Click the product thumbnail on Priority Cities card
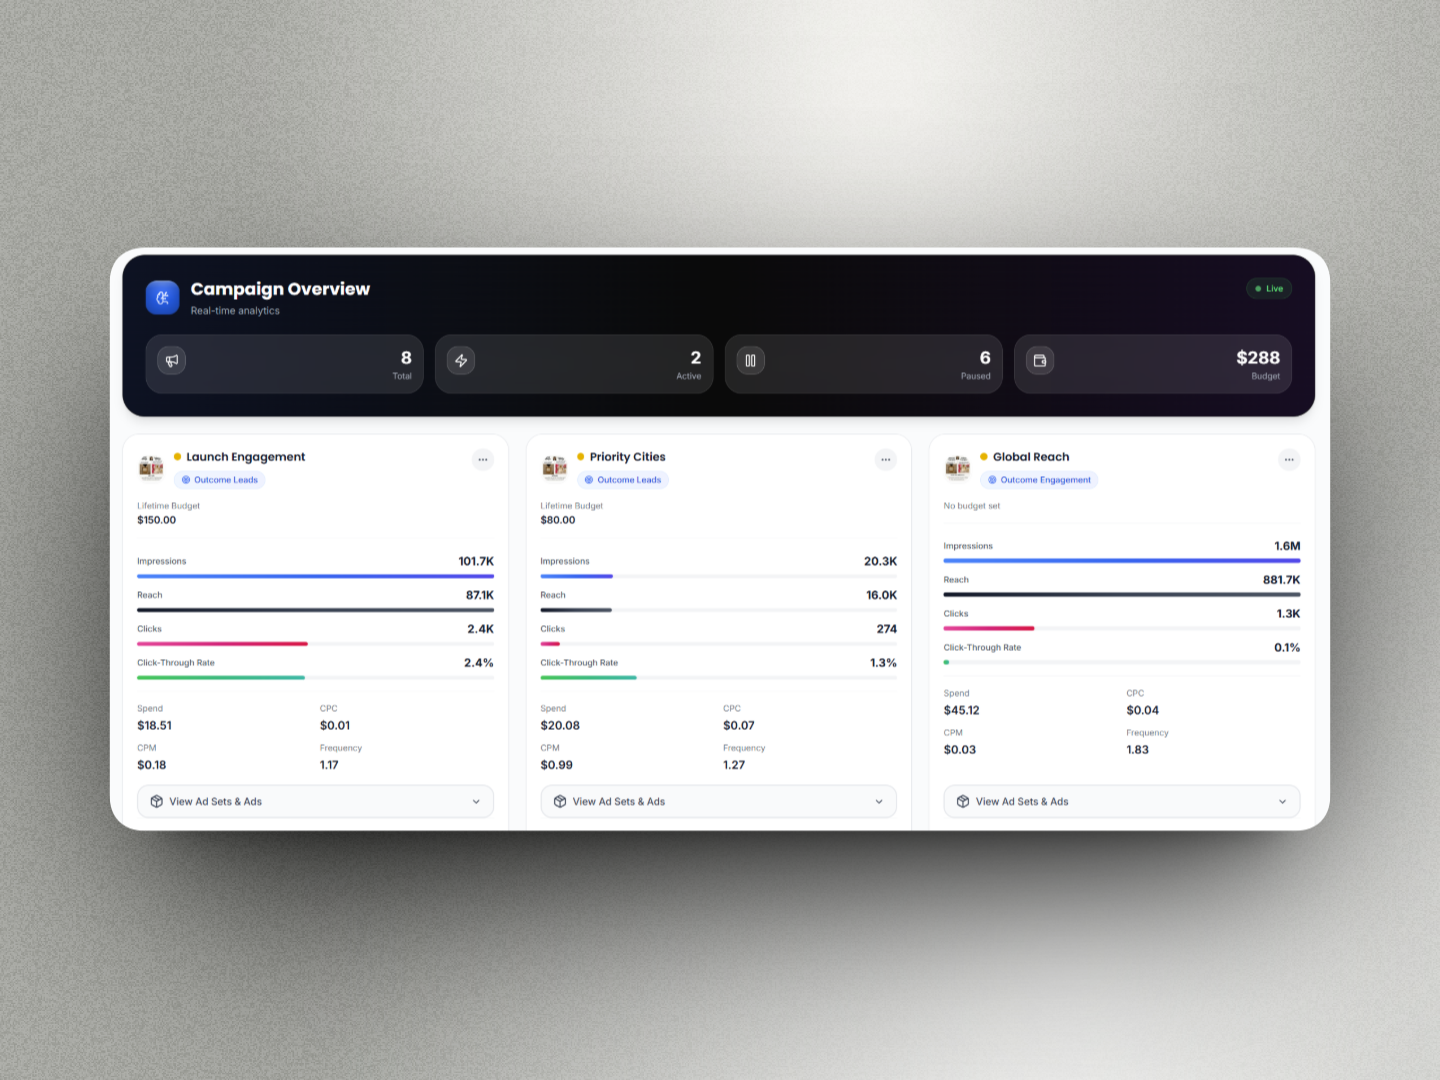 pyautogui.click(x=554, y=467)
